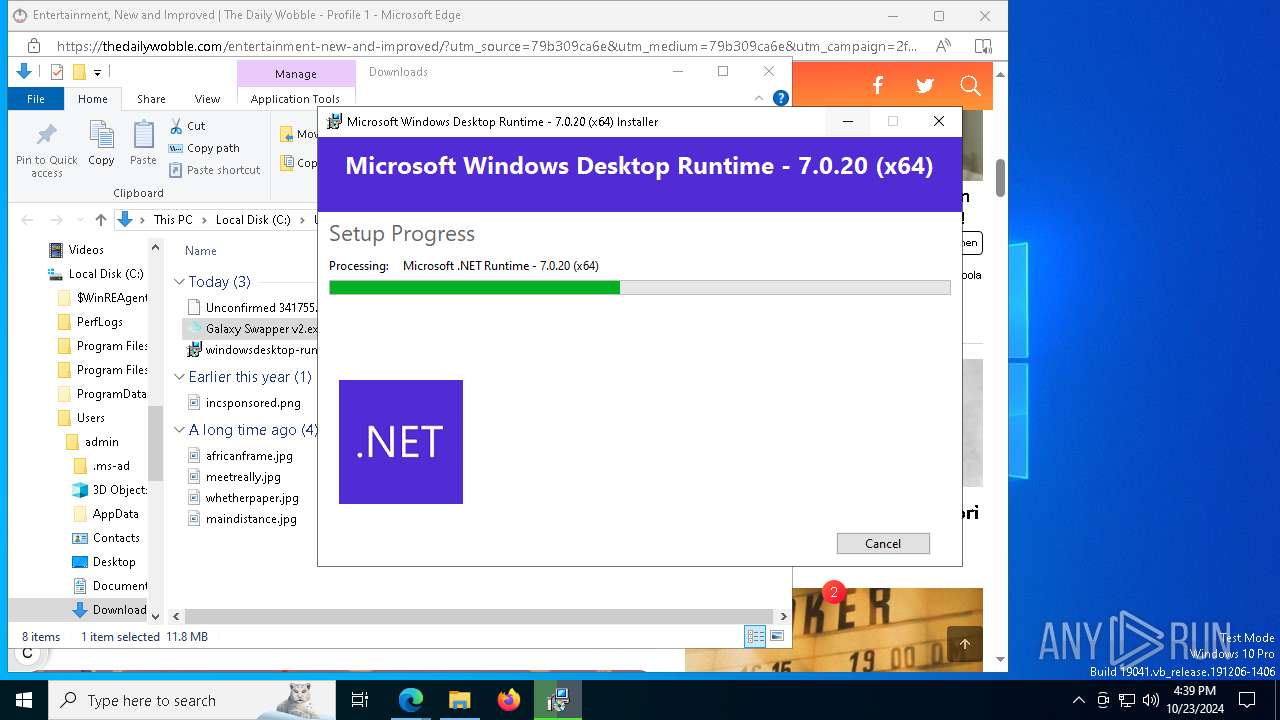Select the Galaxy Swapper v2 file
This screenshot has width=1280, height=720.
click(x=251, y=328)
